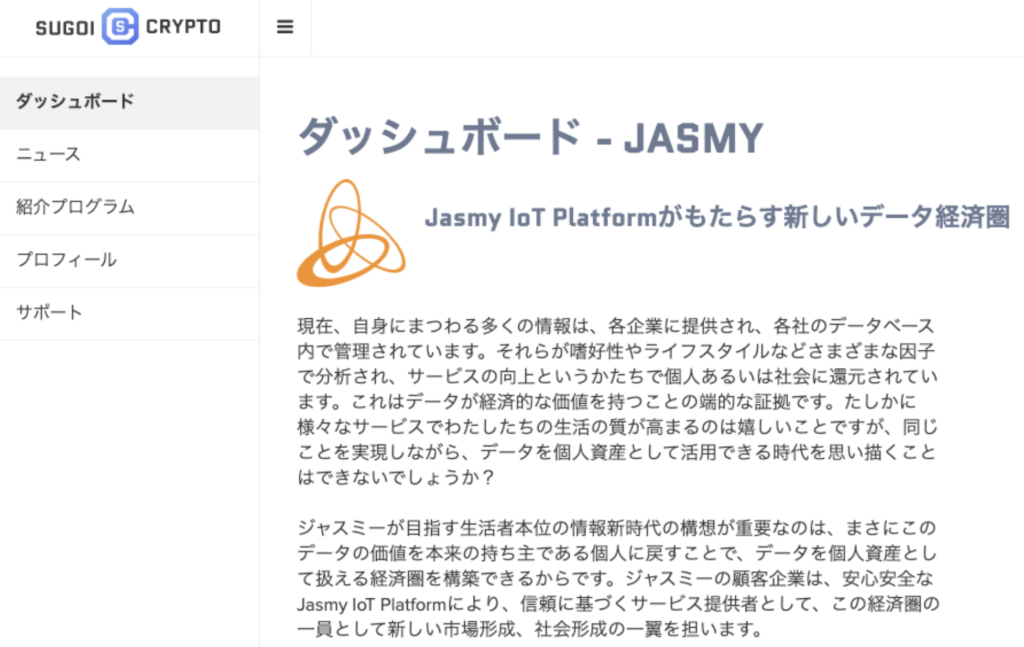The width and height of the screenshot is (1024, 647).
Task: Click the Jasmy IoT Platform subtitle heading
Action: coord(717,217)
